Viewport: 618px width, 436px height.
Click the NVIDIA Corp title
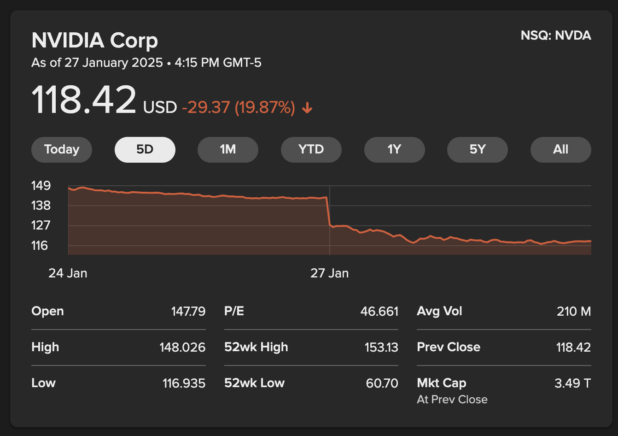coord(94,40)
